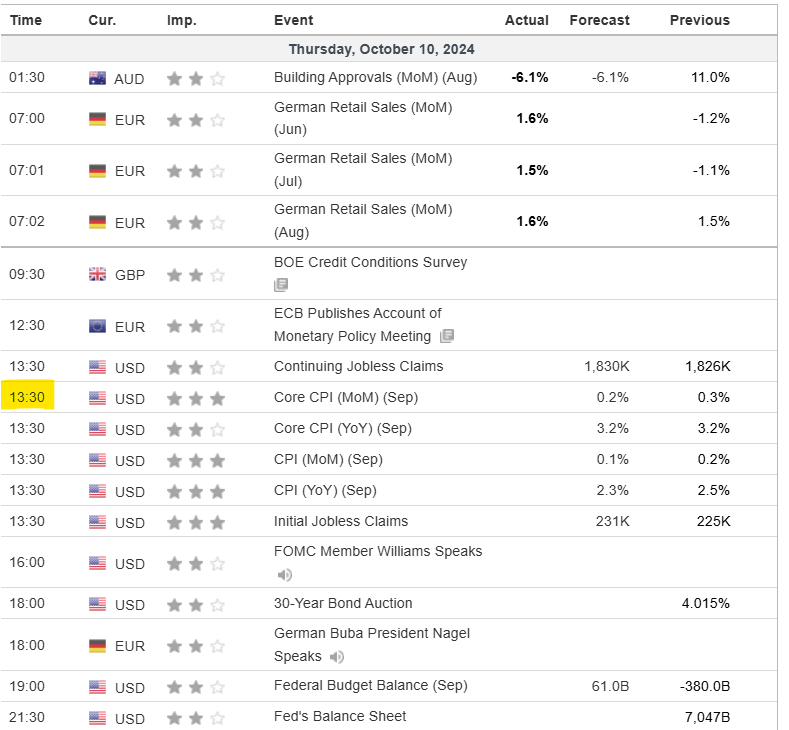The image size is (789, 730).
Task: Sort by the Time column header
Action: tap(26, 20)
